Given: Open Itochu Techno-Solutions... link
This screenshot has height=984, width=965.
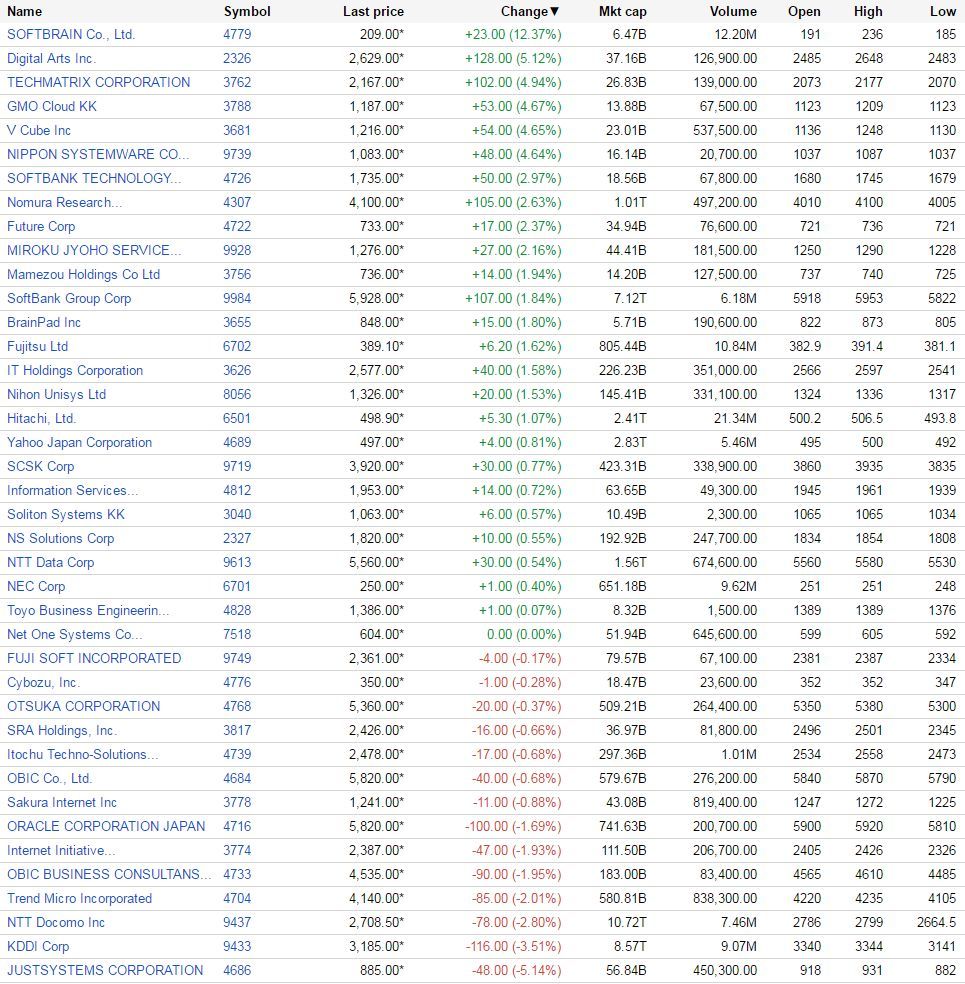Looking at the screenshot, I should [x=83, y=754].
